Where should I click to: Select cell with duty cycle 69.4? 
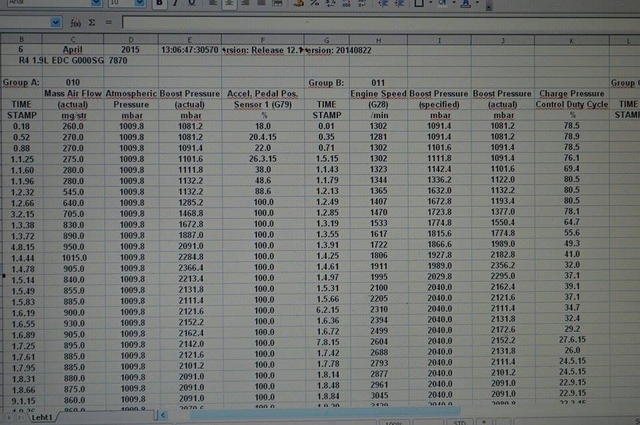tap(572, 169)
